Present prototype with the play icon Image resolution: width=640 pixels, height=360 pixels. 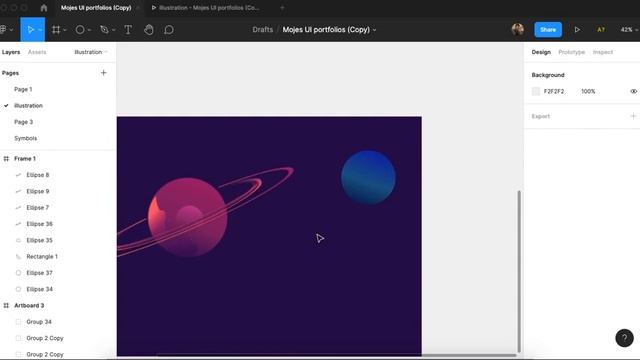[577, 29]
